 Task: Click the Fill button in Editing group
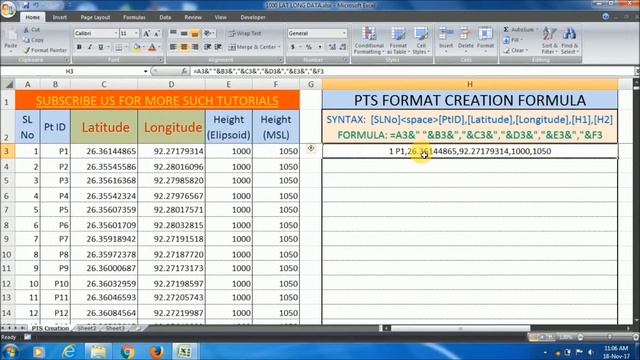click(513, 40)
